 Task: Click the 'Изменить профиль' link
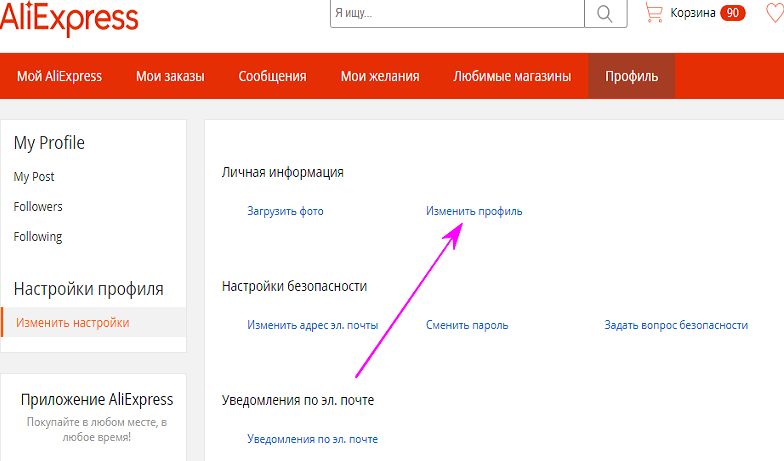pos(474,211)
